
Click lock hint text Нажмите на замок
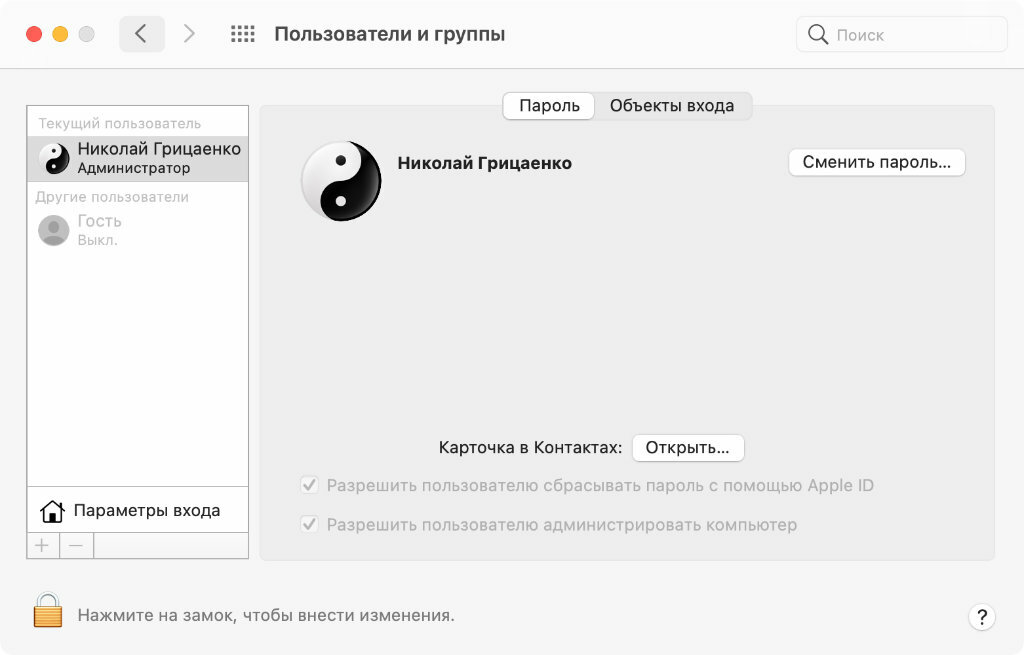(266, 615)
